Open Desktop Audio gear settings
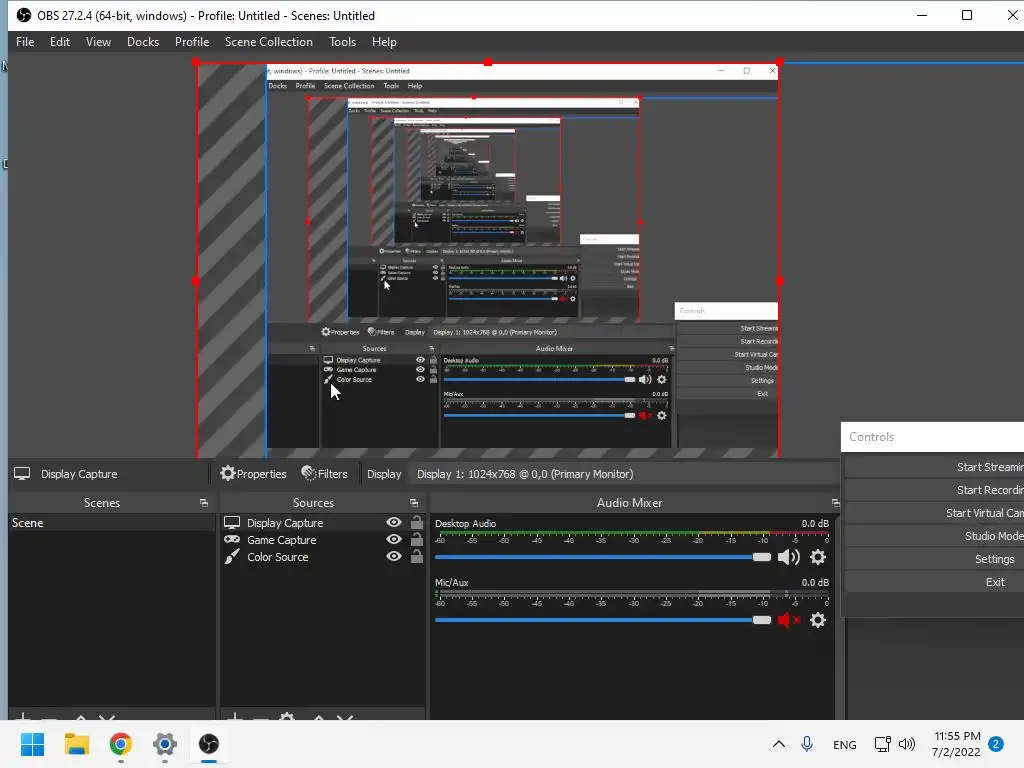 pos(818,557)
